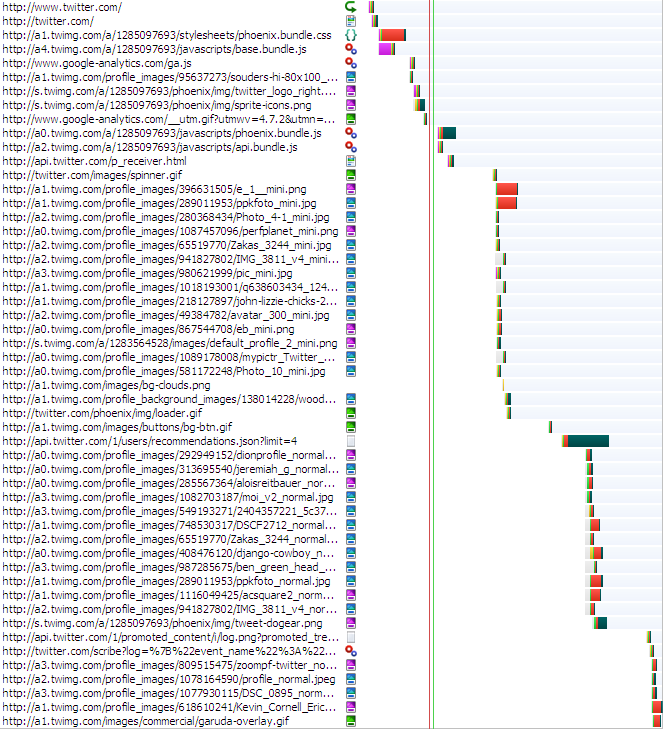This screenshot has height=729, width=663.
Task: Click PNG icon for default_profile_2_mini.png
Action: click(351, 343)
